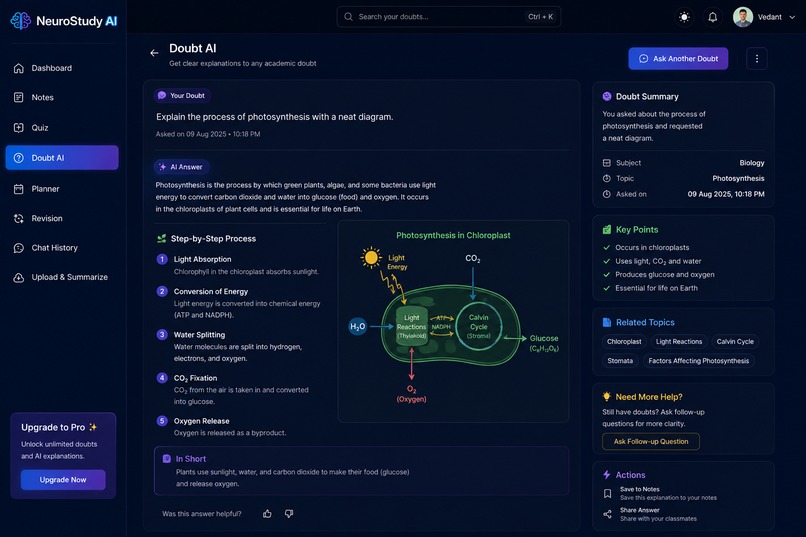Click Ask Another Doubt button

[x=678, y=59]
